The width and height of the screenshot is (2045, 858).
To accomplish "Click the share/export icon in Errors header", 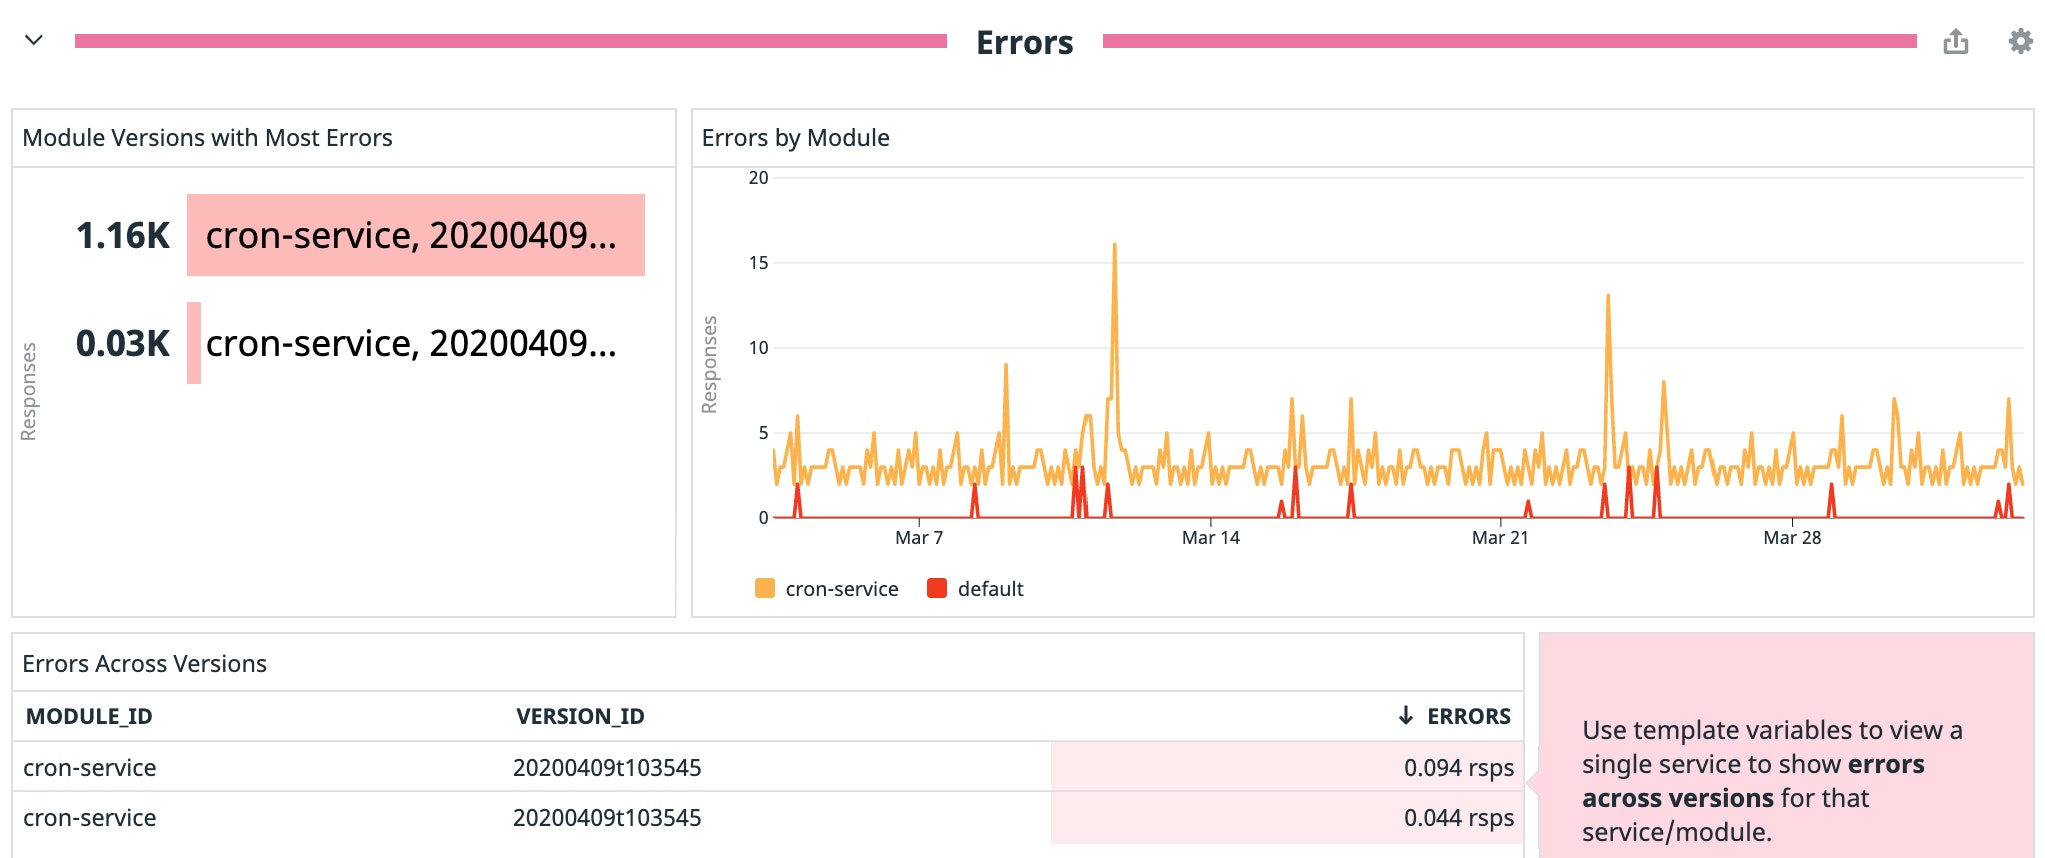I will [x=1955, y=42].
